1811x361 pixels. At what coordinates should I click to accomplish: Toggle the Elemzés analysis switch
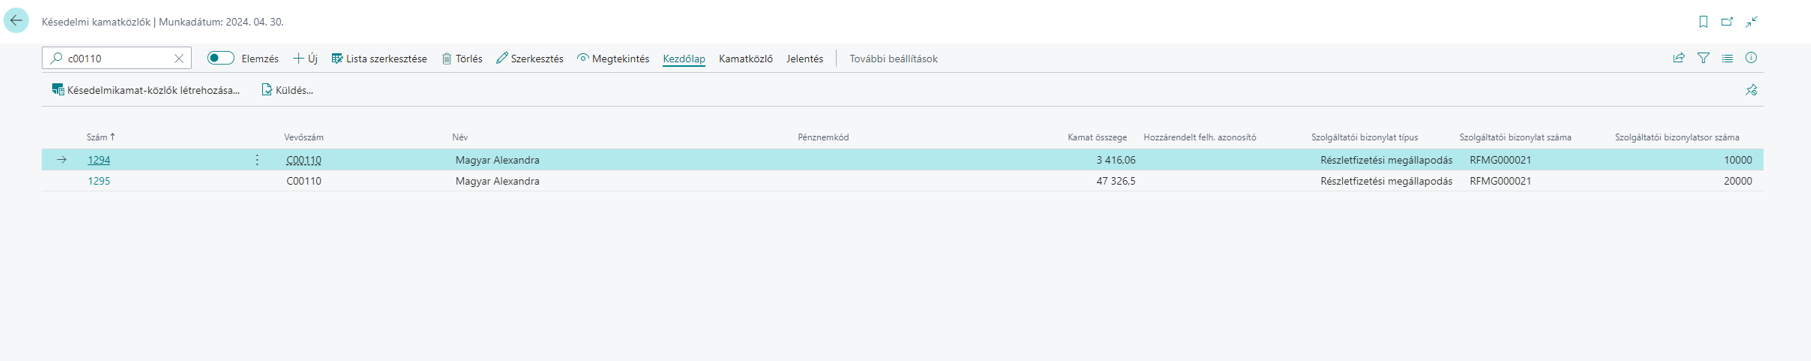[220, 58]
